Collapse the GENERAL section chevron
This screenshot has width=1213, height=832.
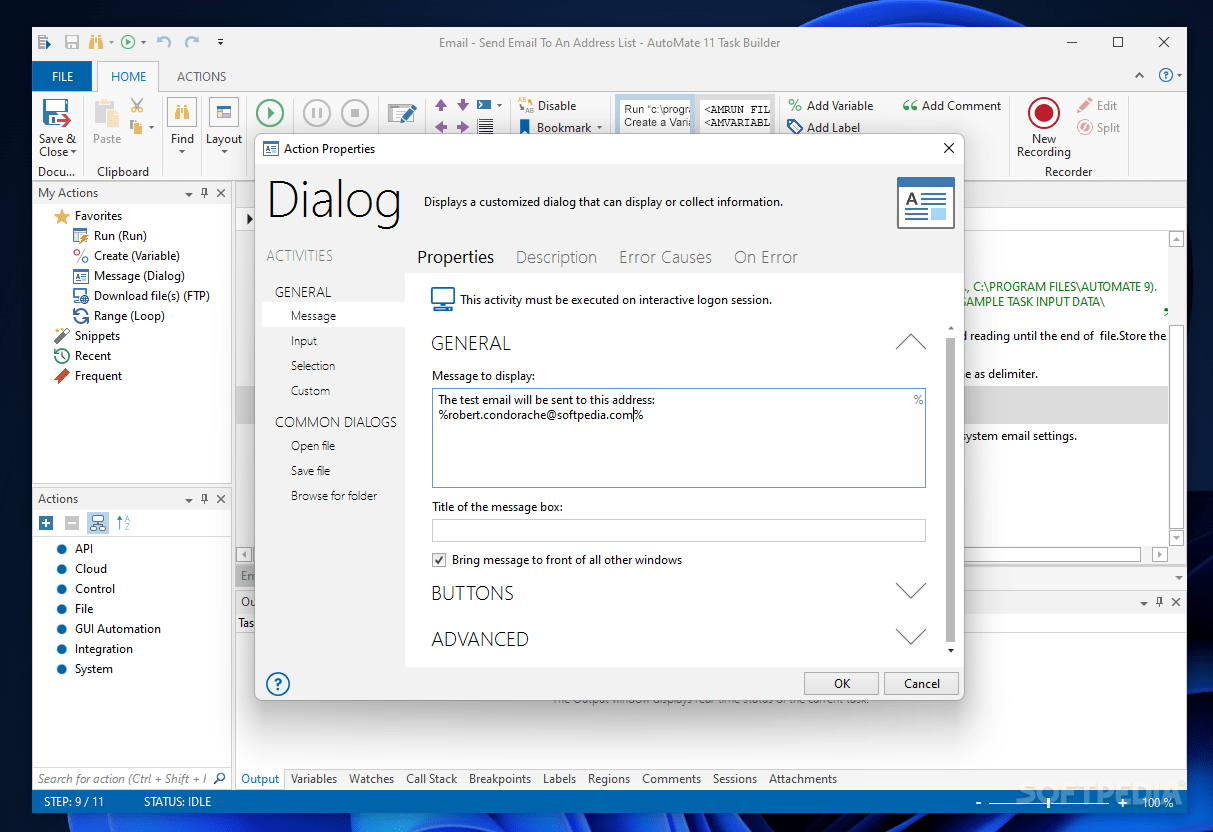tap(911, 342)
